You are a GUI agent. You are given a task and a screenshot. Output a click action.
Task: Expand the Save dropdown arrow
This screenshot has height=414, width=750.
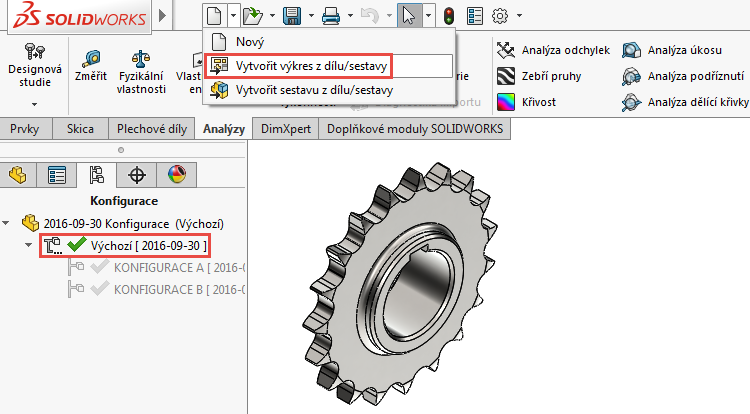311,16
